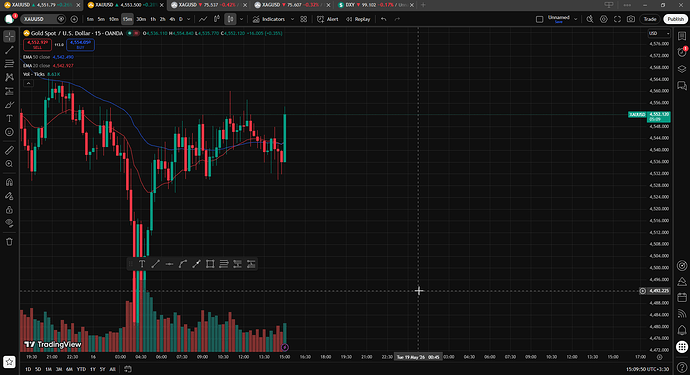Open the Trade panel button

tap(650, 19)
